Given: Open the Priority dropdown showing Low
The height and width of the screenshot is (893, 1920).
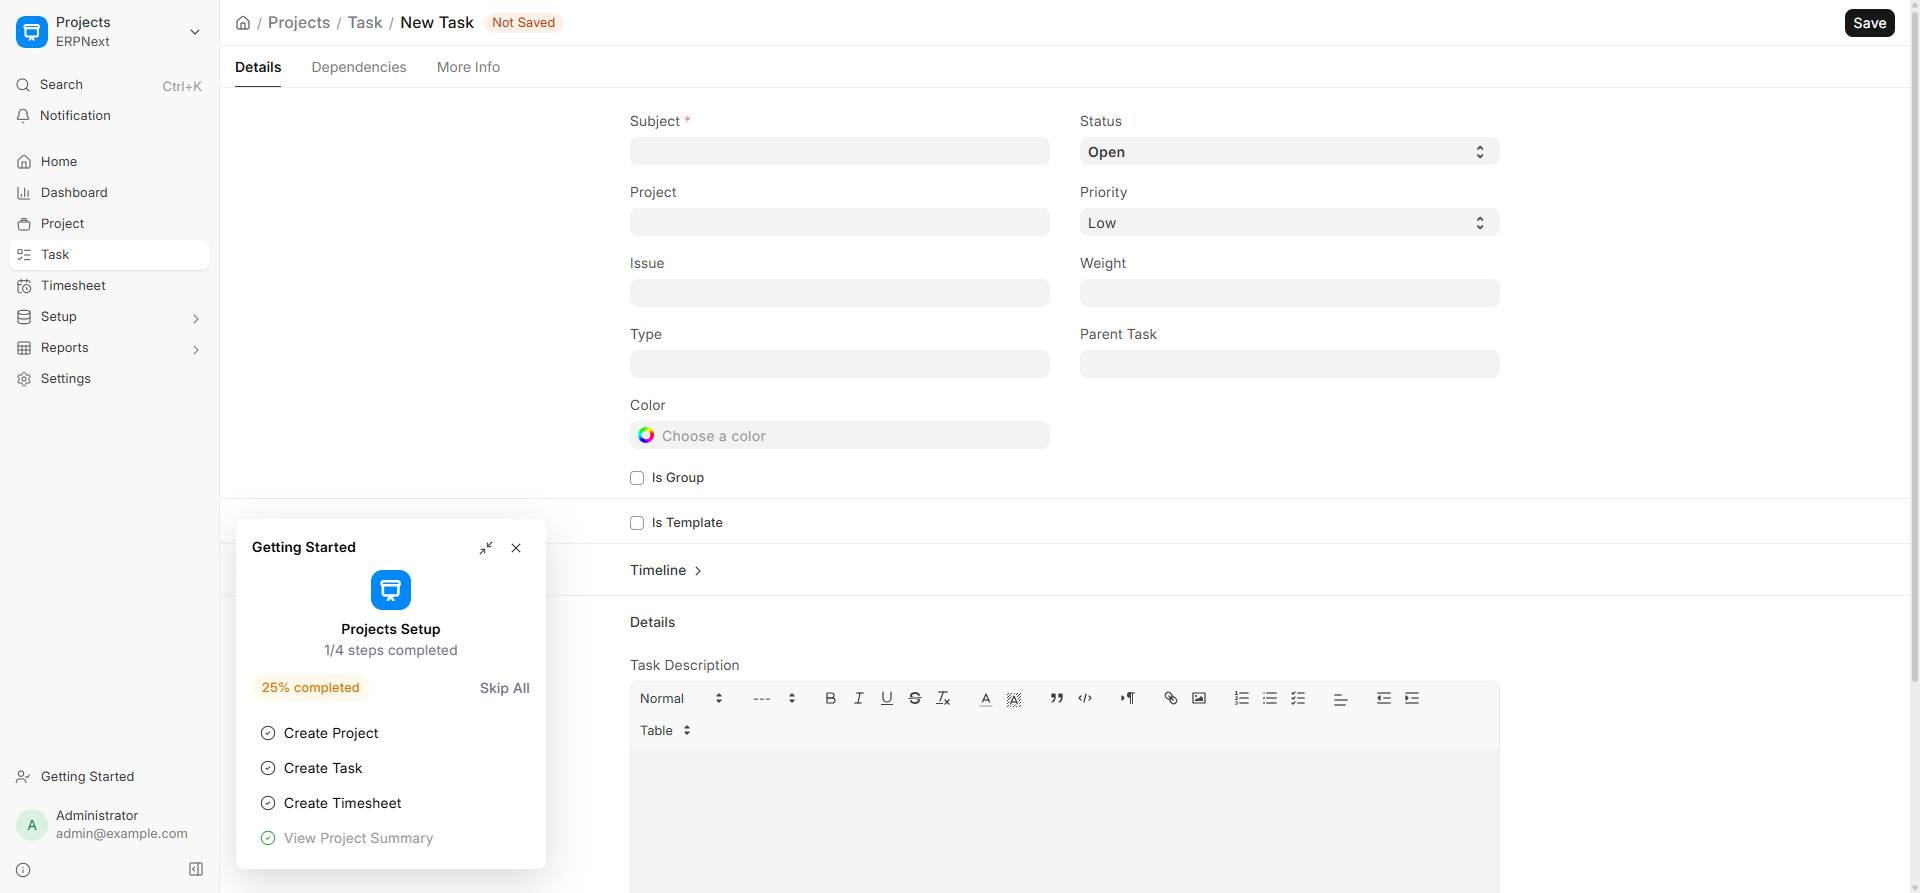Looking at the screenshot, I should pos(1289,223).
